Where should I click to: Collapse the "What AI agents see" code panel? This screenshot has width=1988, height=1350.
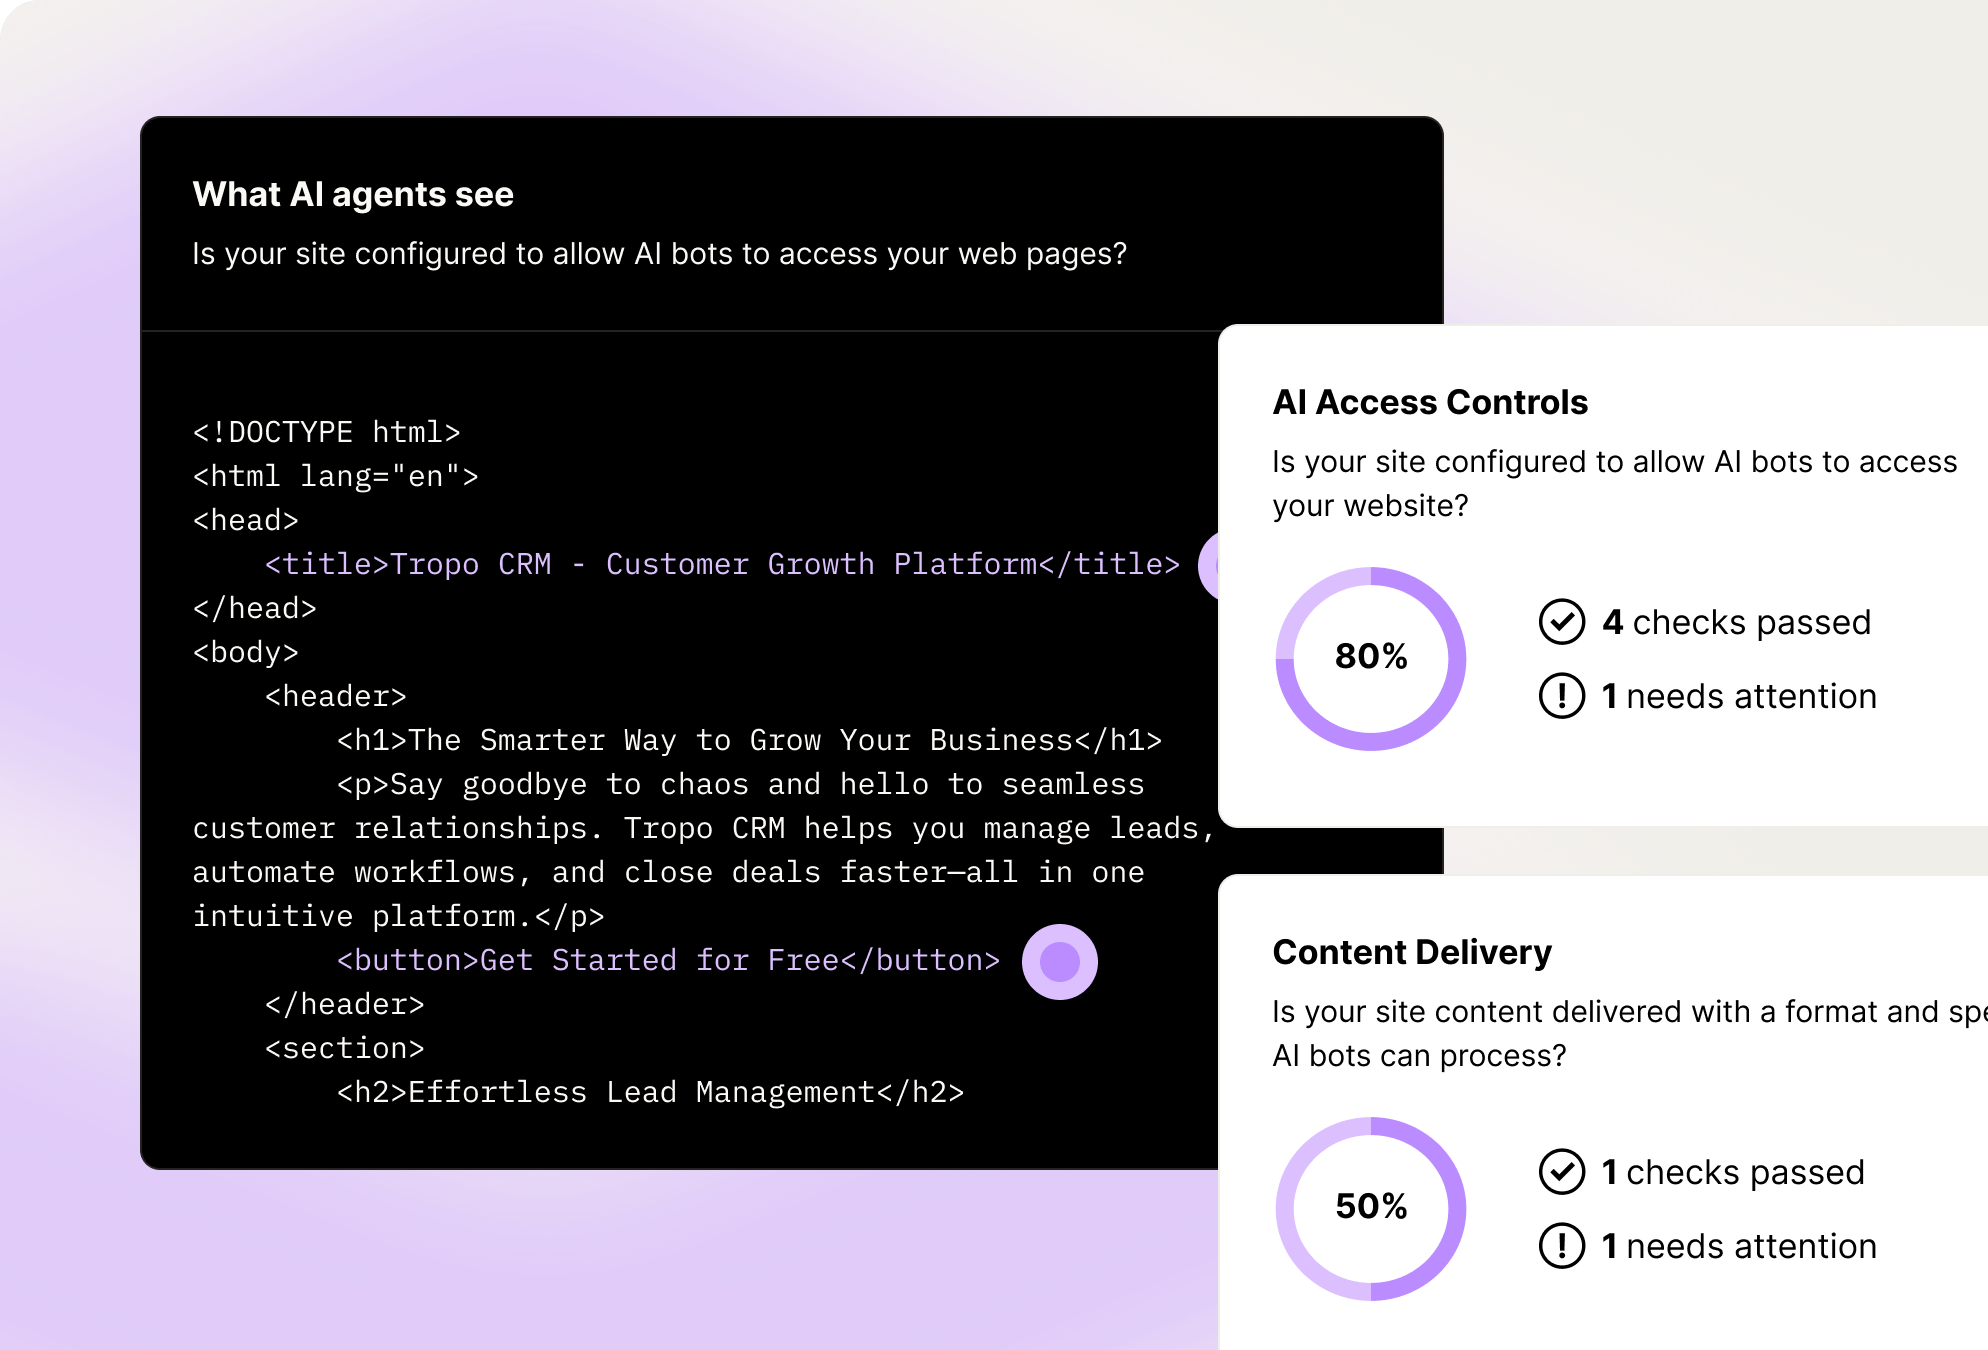coord(353,194)
